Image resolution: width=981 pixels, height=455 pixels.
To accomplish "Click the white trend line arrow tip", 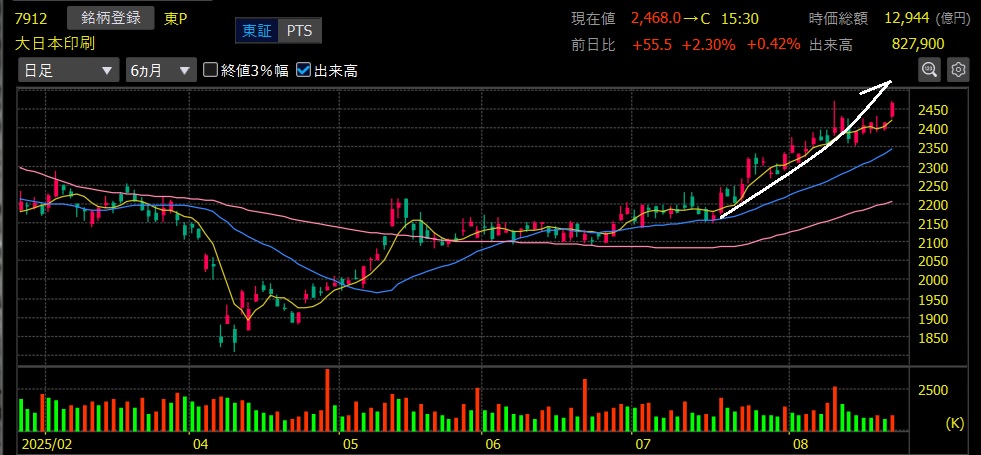I will tap(888, 83).
